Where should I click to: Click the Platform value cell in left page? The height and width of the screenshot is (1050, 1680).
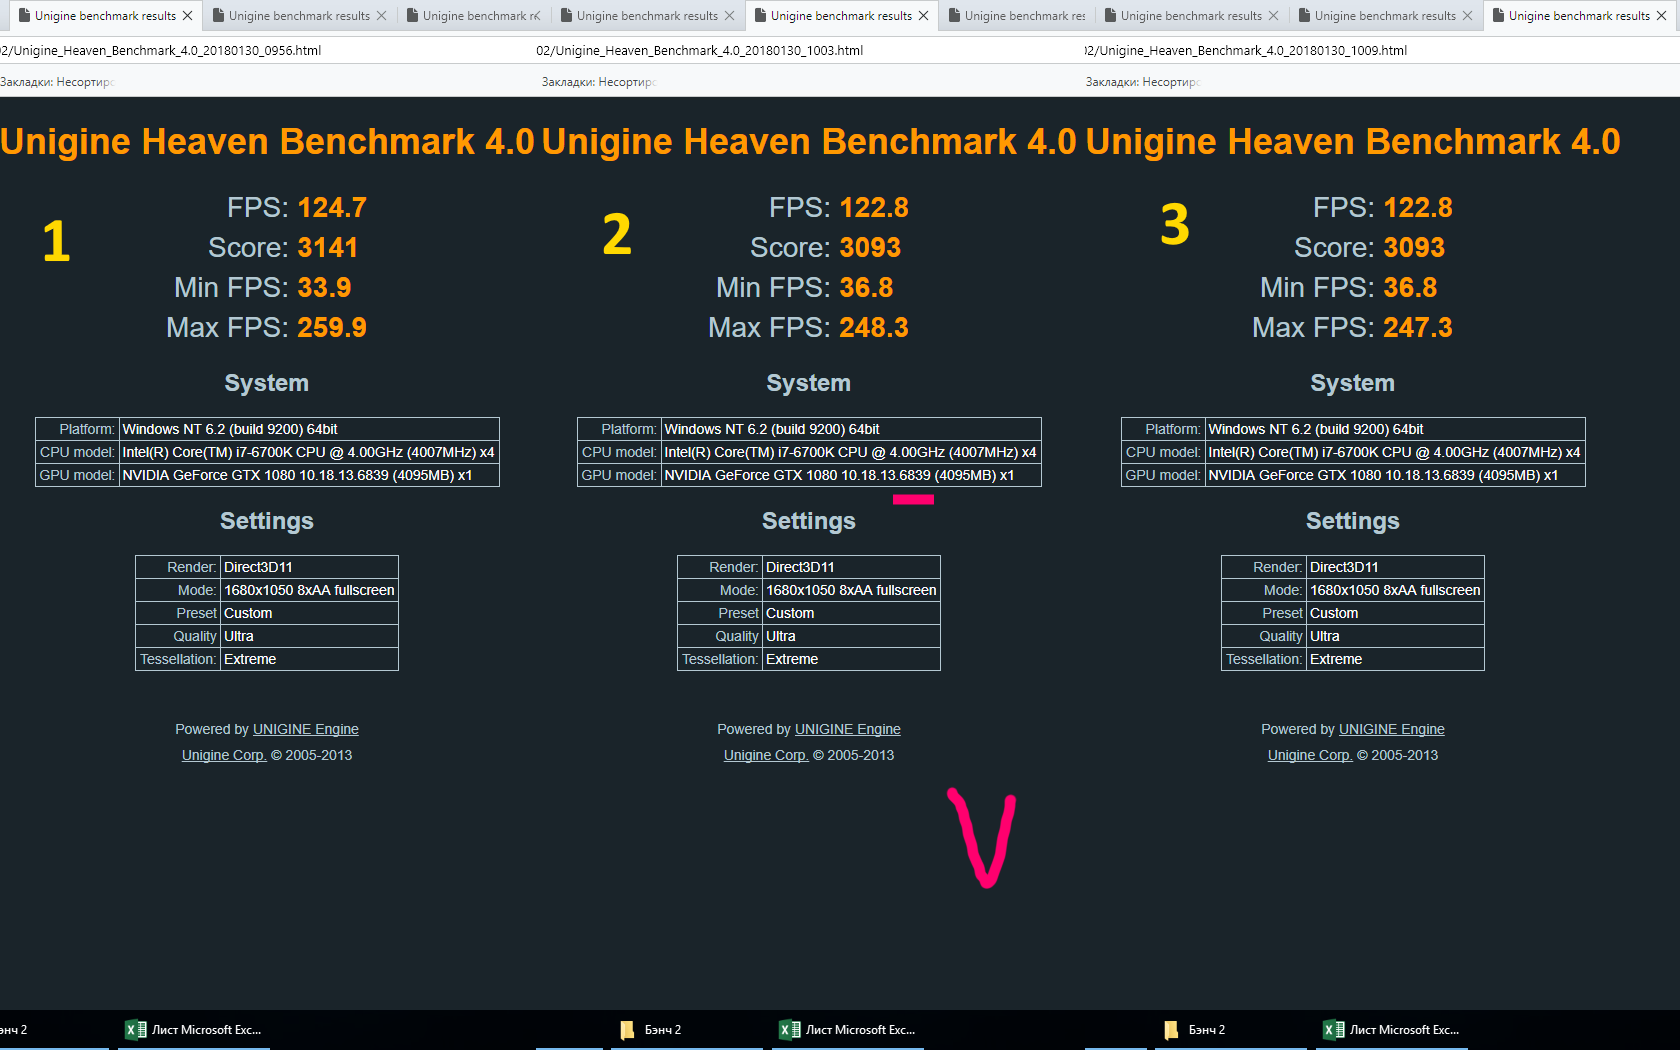pos(309,429)
